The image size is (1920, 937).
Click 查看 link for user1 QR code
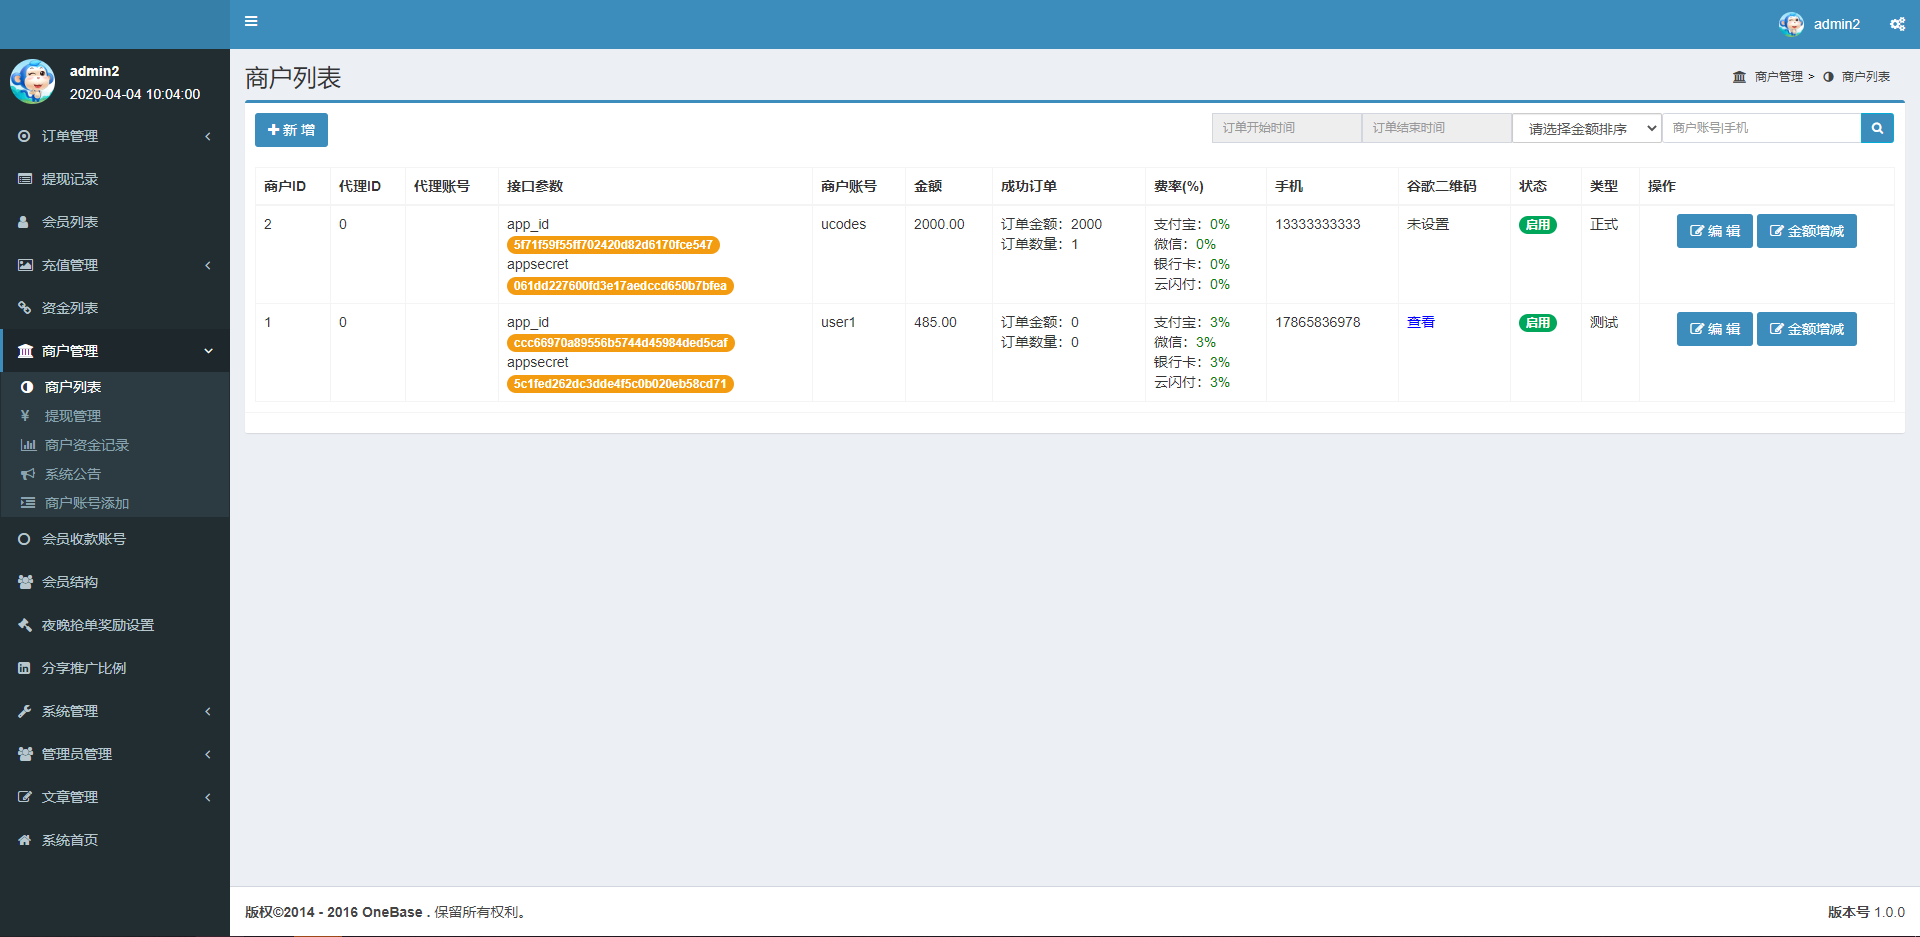(1420, 322)
